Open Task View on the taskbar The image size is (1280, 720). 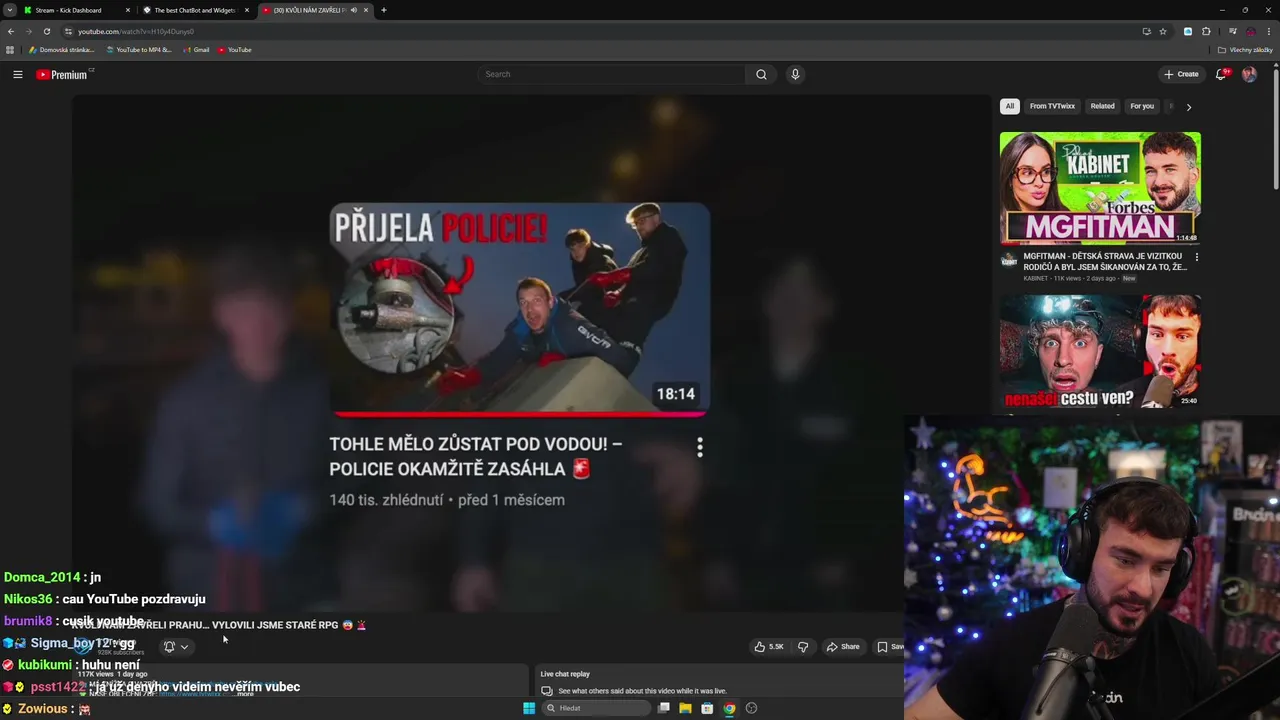(x=663, y=708)
